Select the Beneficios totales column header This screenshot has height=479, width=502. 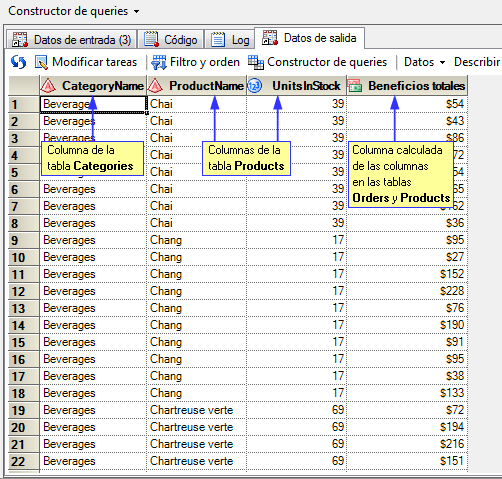[407, 86]
